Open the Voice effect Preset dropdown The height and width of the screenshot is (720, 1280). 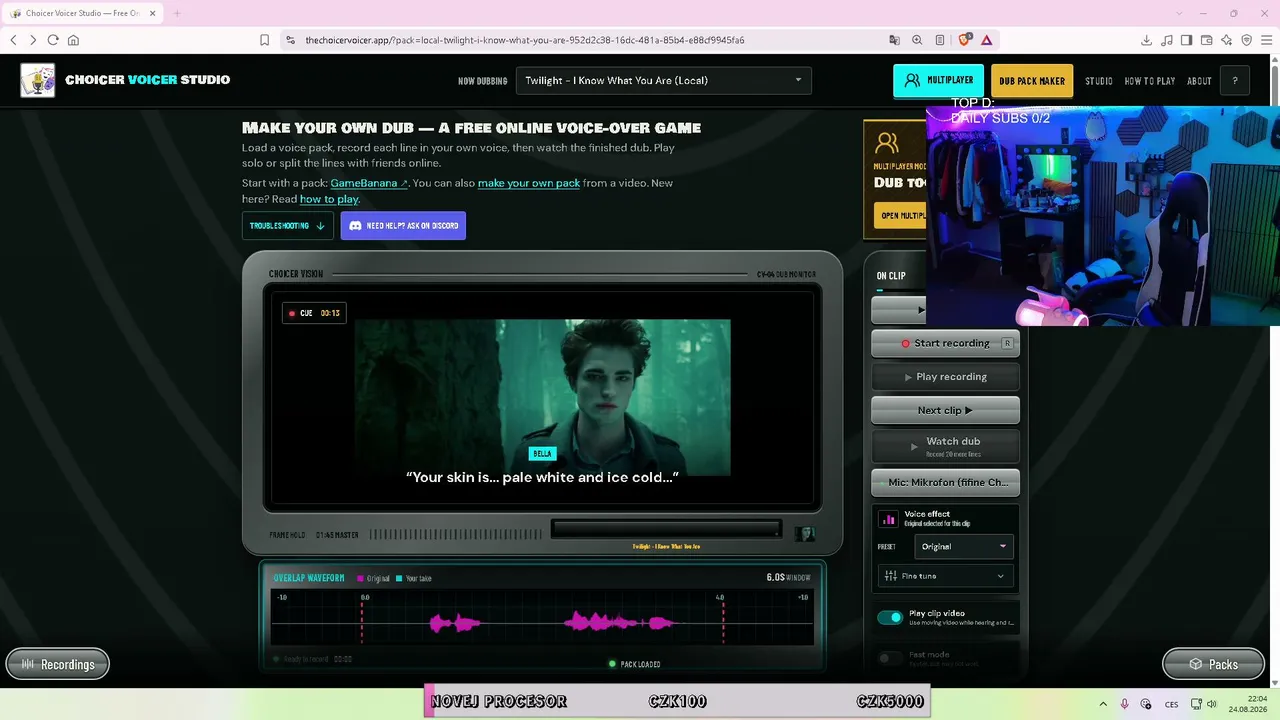tap(964, 547)
